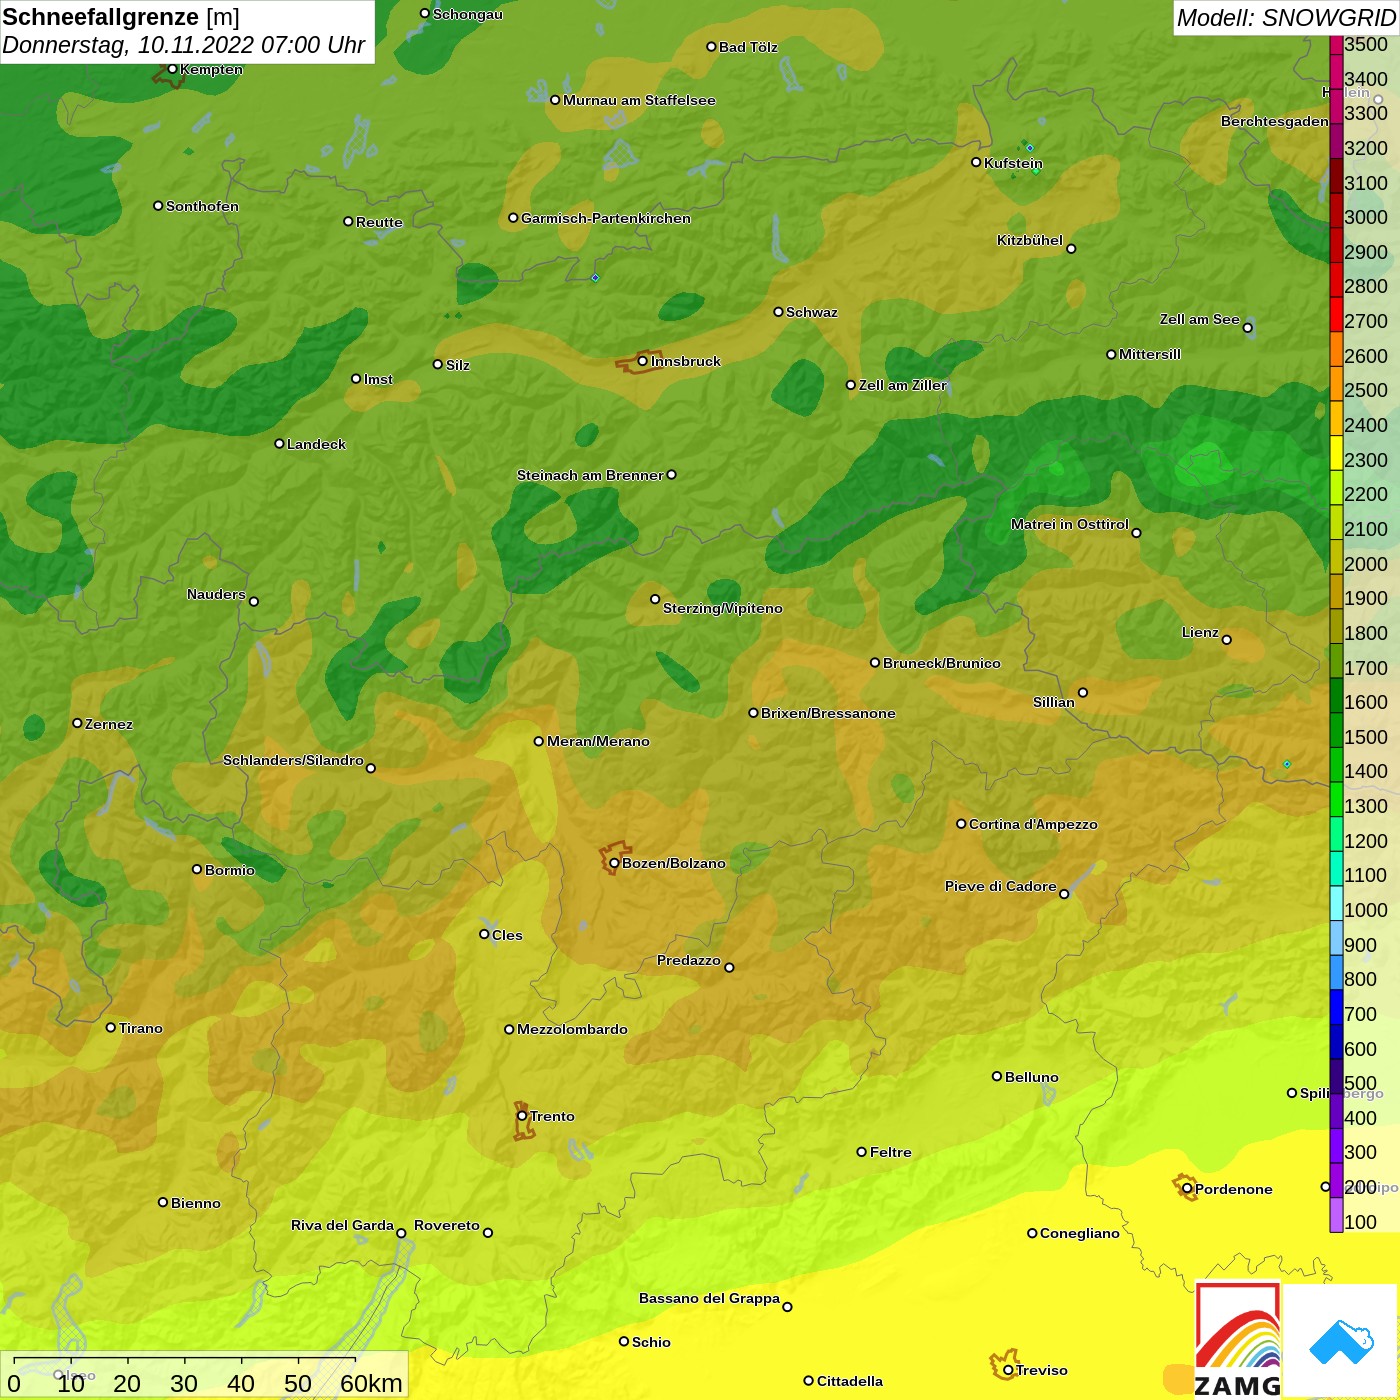Click the Kitzbühel marker dot
This screenshot has width=1400, height=1400.
tap(1071, 249)
